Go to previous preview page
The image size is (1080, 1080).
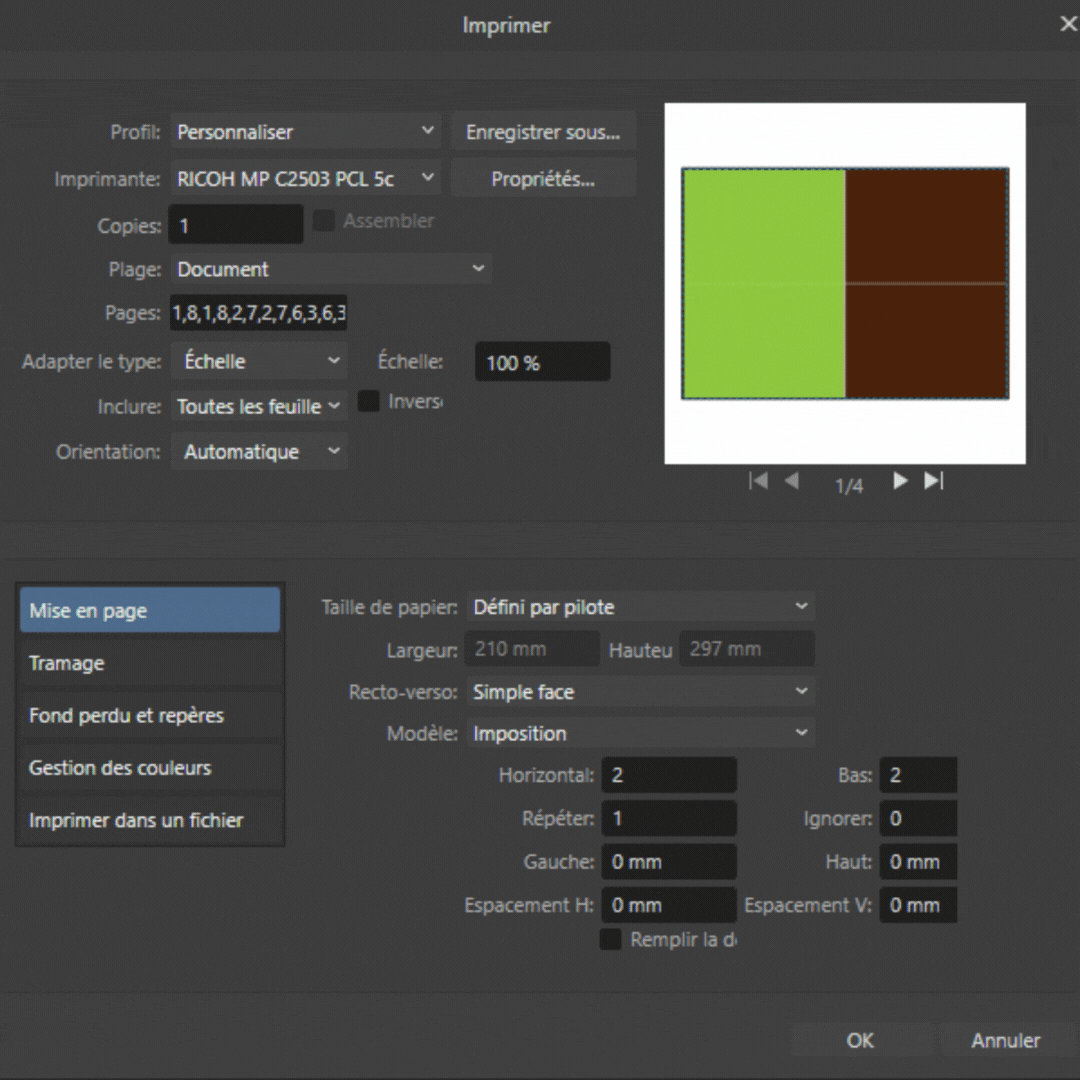[x=792, y=481]
